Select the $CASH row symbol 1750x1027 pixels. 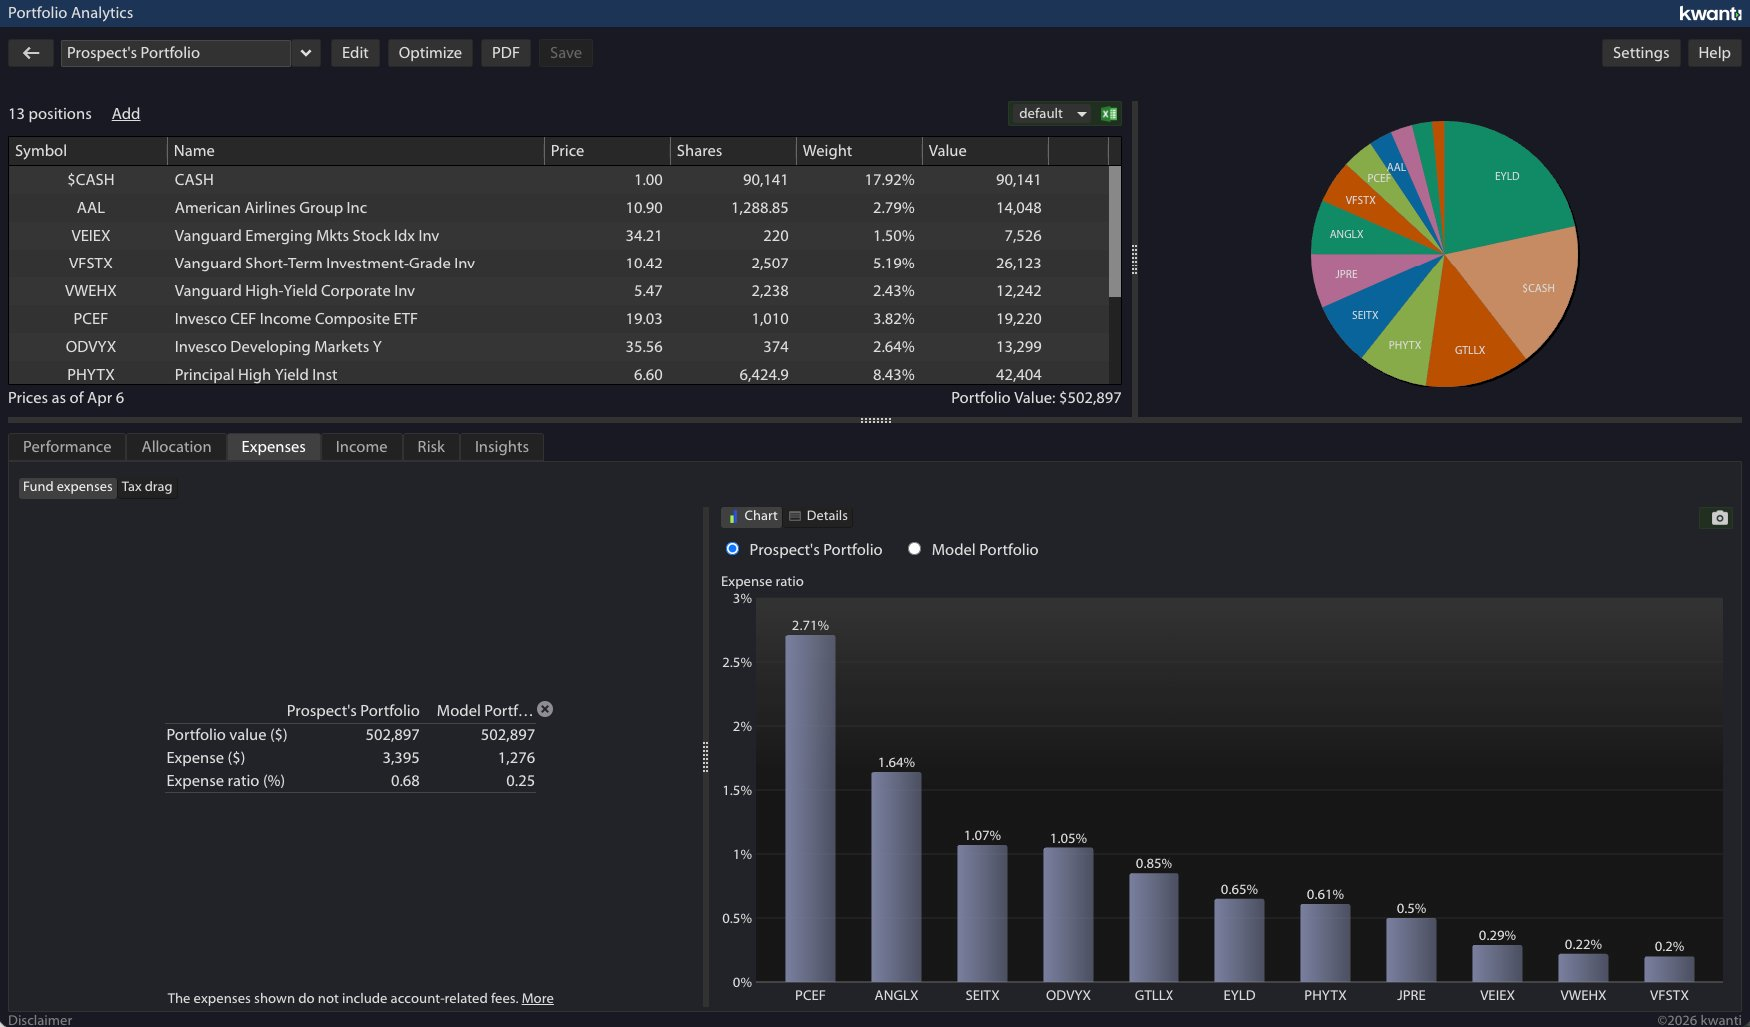[90, 180]
